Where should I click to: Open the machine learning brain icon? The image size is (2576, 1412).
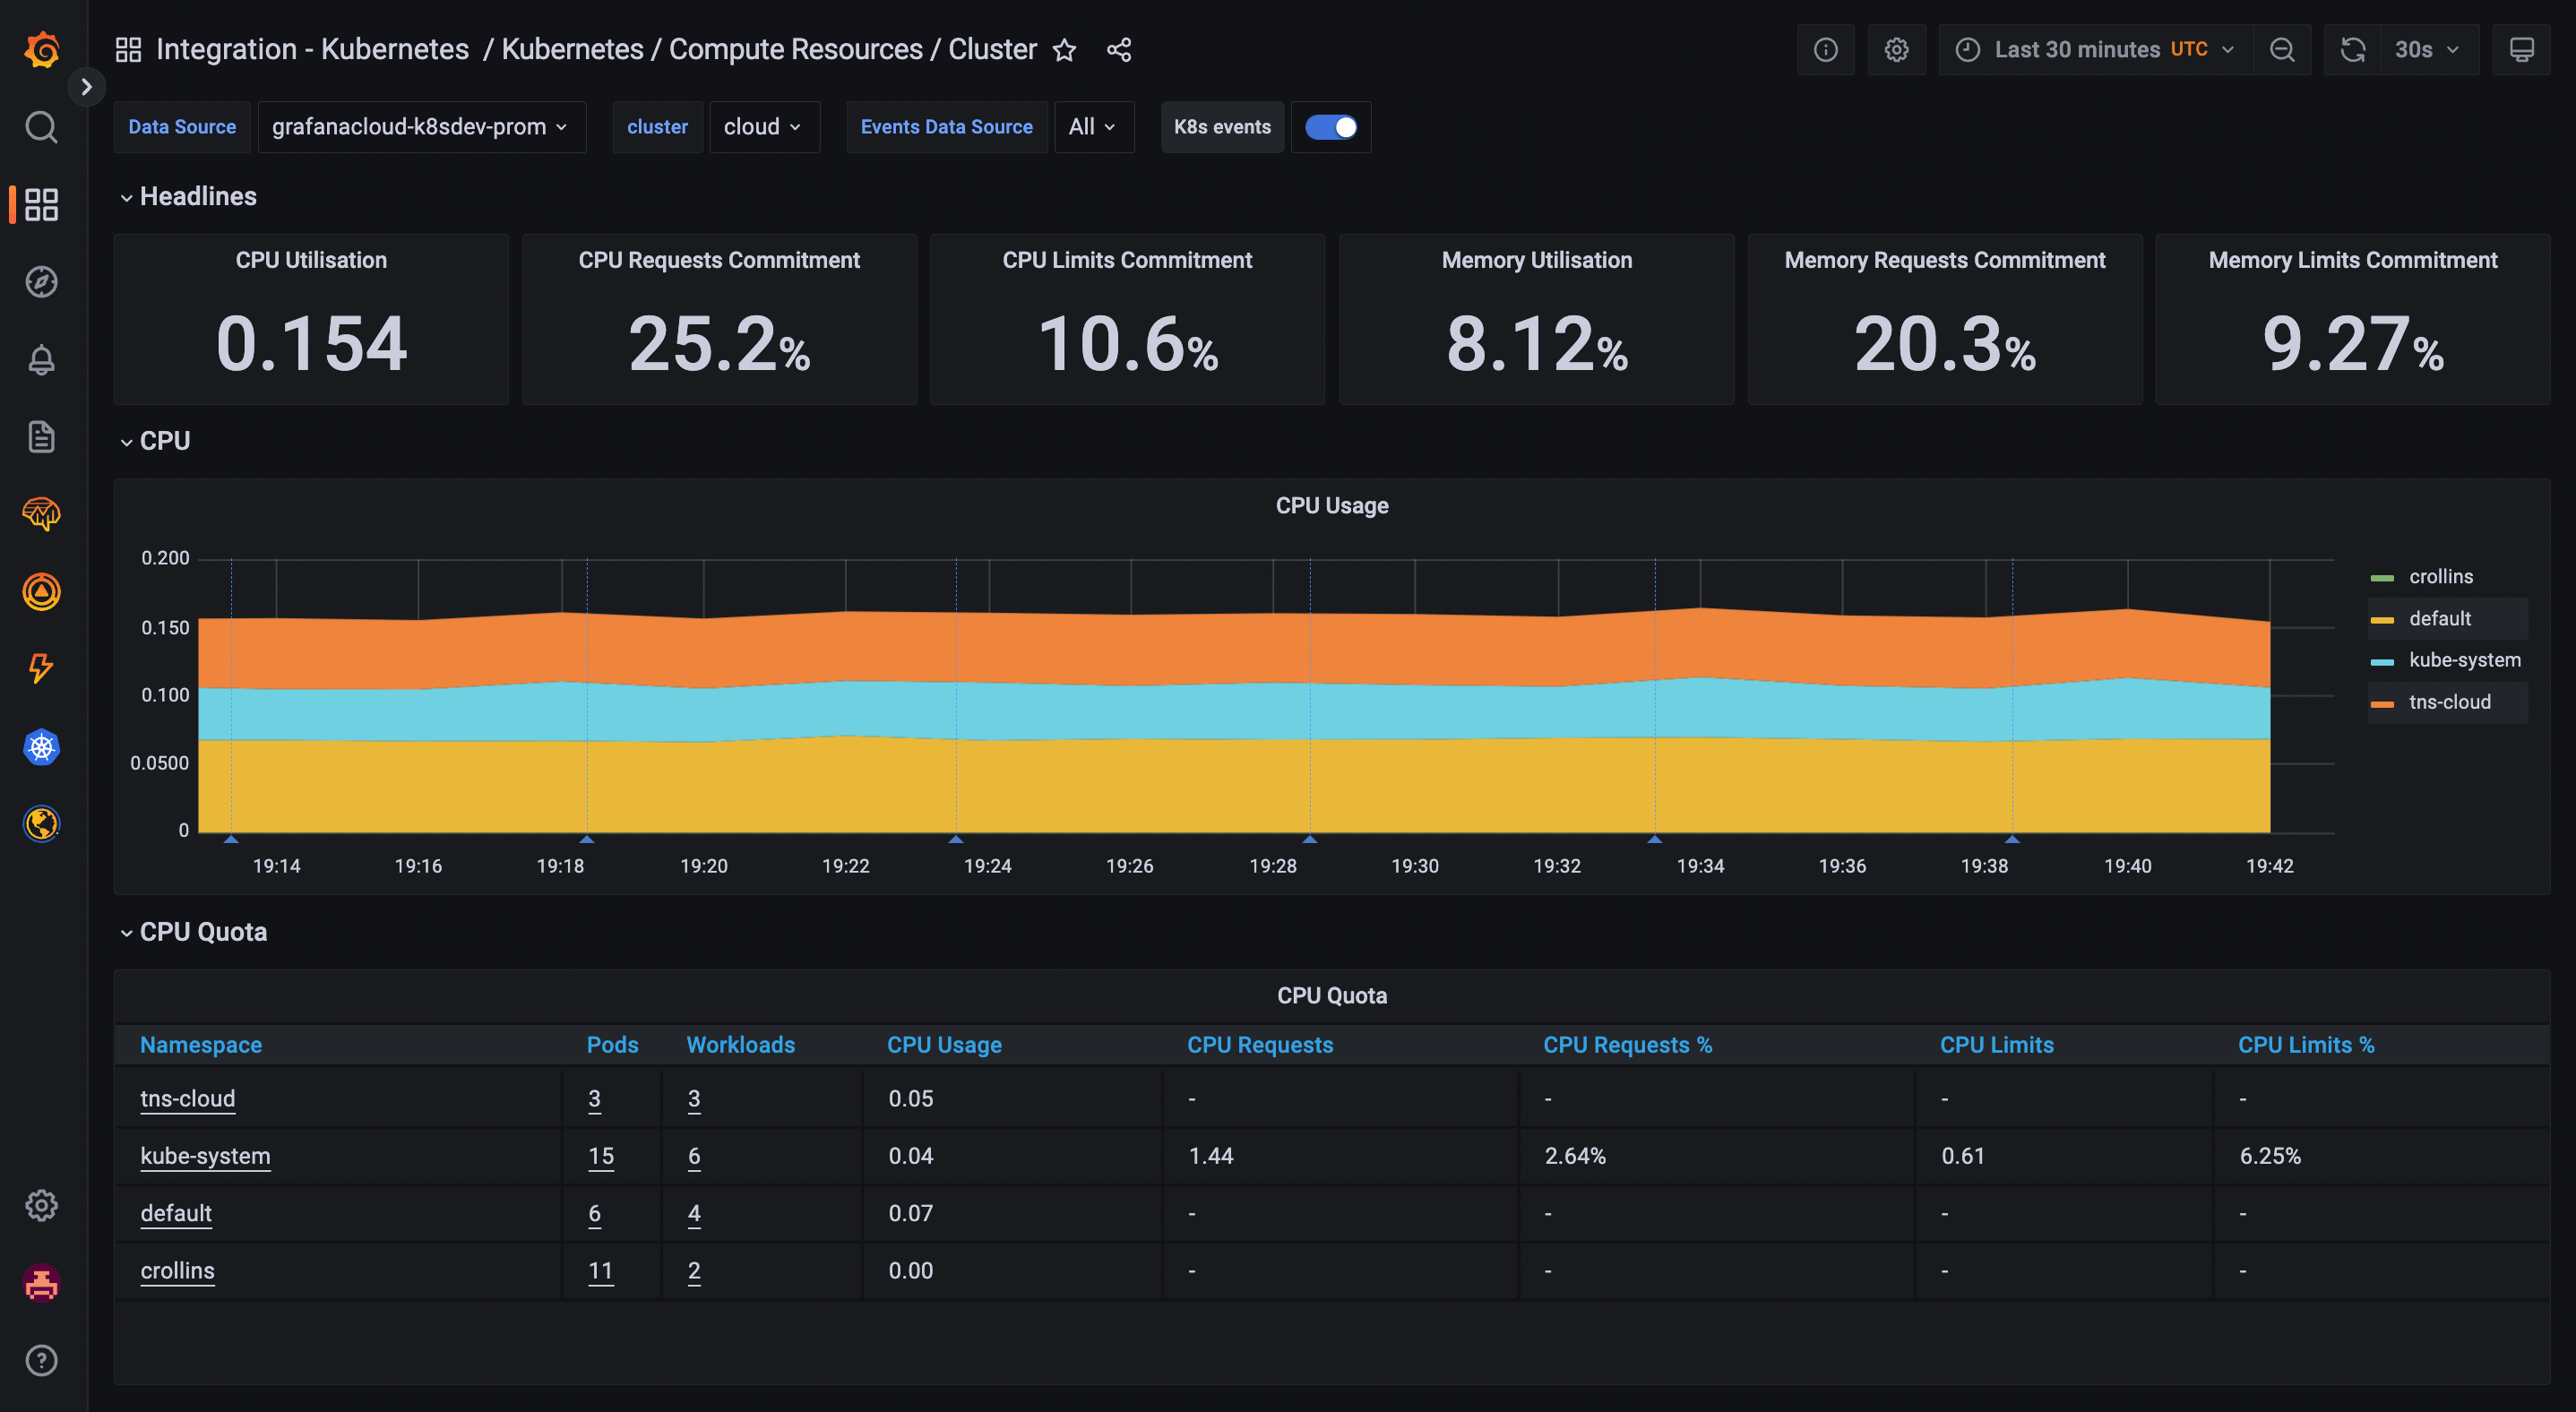coord(41,514)
